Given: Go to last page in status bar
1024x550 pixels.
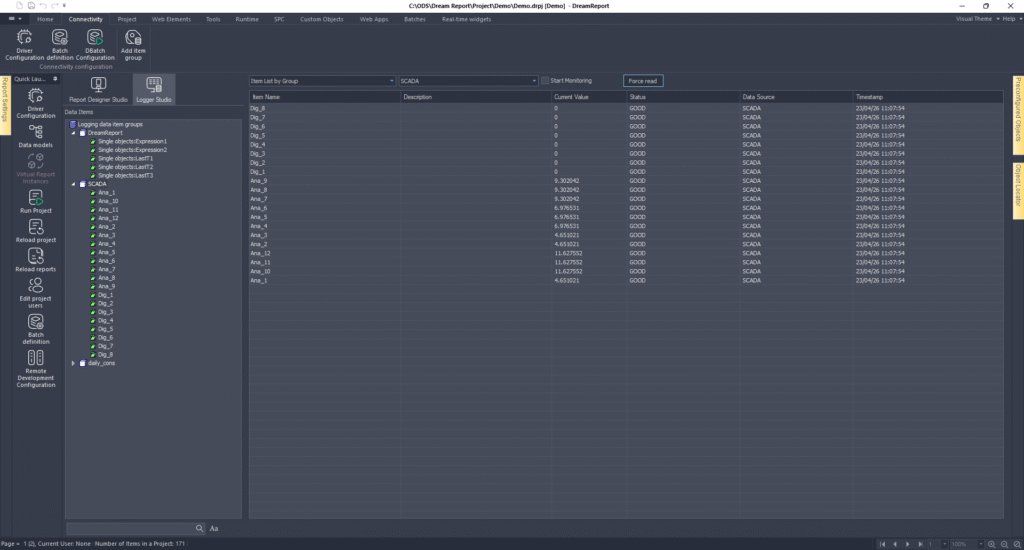Looking at the screenshot, I should point(920,544).
